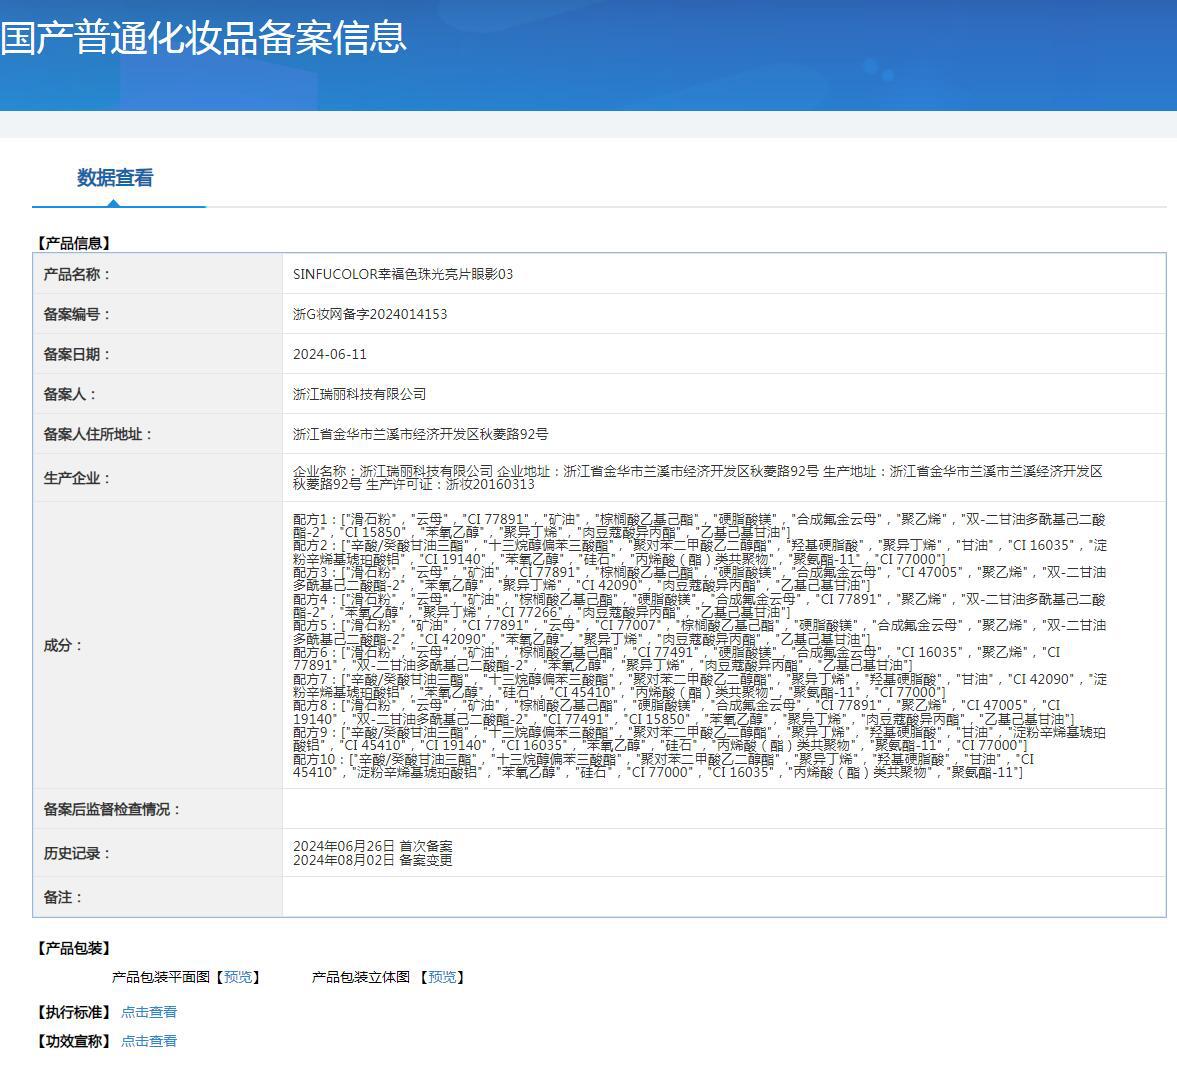Screen dimensions: 1177x1073
Task: Select 浙江瑞丽科技有限公司 in the 备案人 row
Action: point(360,394)
